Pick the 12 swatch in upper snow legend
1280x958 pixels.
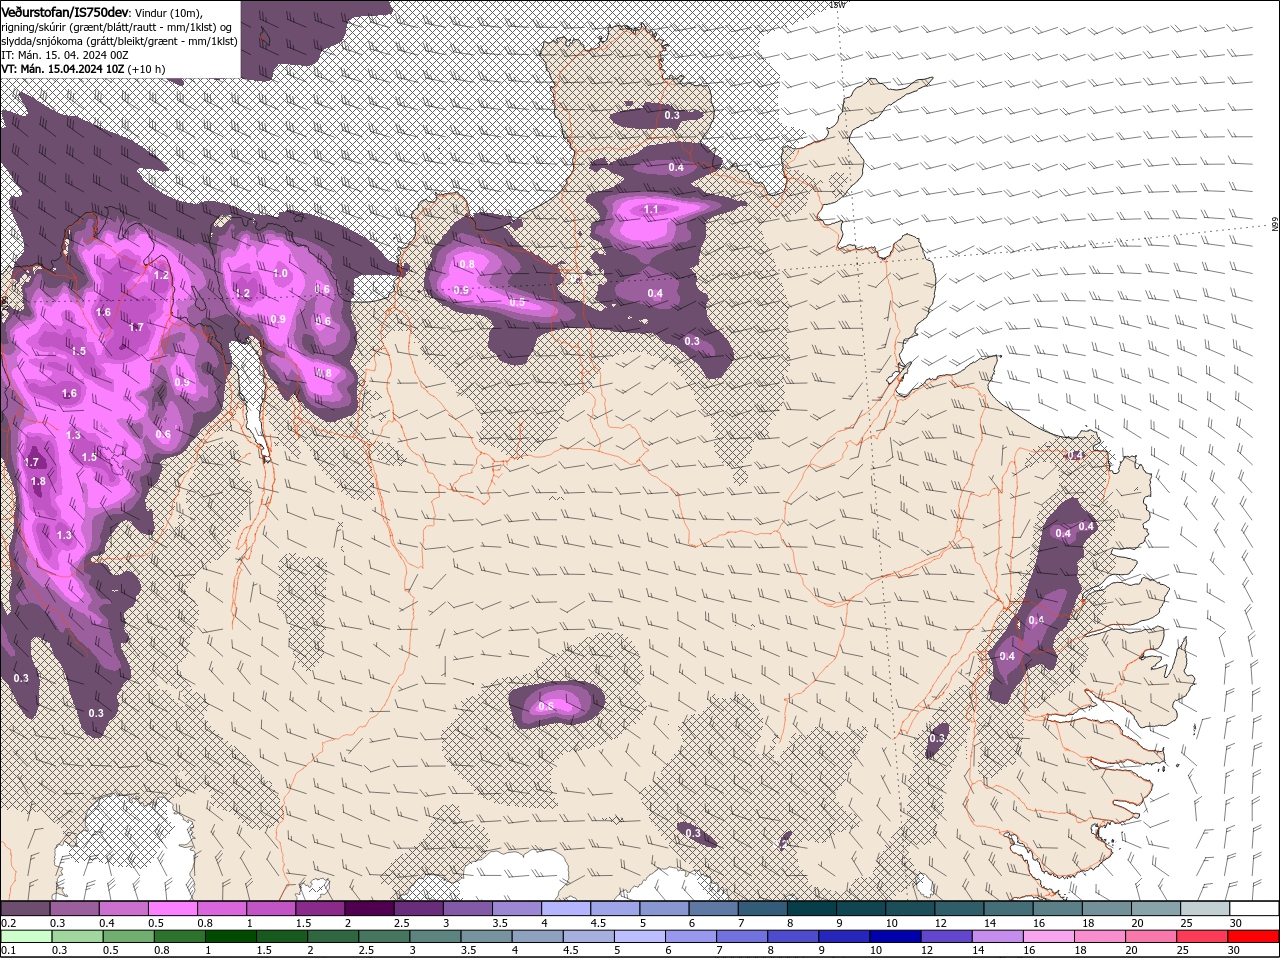(959, 908)
